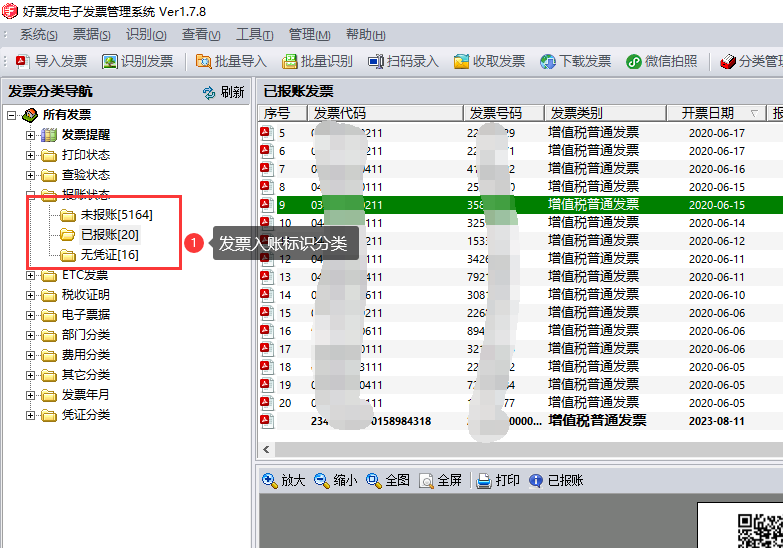The image size is (783, 548).
Task: Expand the 凭证分类 tree node
Action: [31, 415]
